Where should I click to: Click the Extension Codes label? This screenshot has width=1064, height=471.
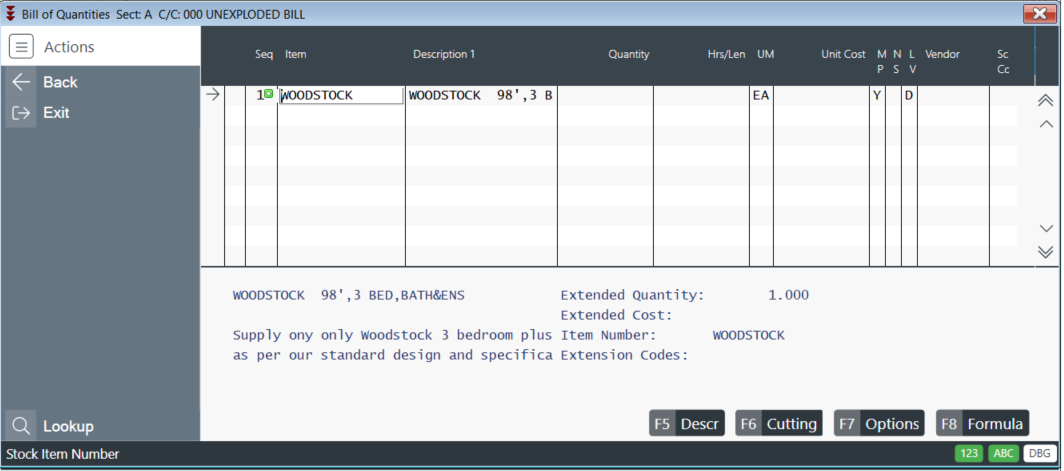click(x=624, y=355)
